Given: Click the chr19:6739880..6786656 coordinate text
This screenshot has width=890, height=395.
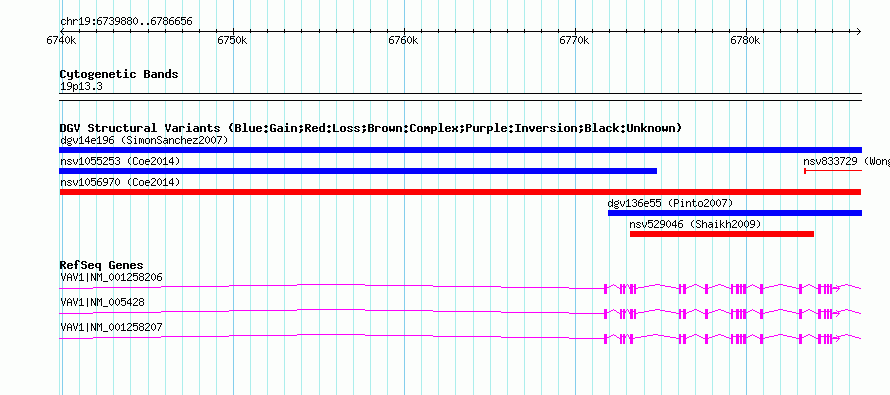Looking at the screenshot, I should [126, 22].
